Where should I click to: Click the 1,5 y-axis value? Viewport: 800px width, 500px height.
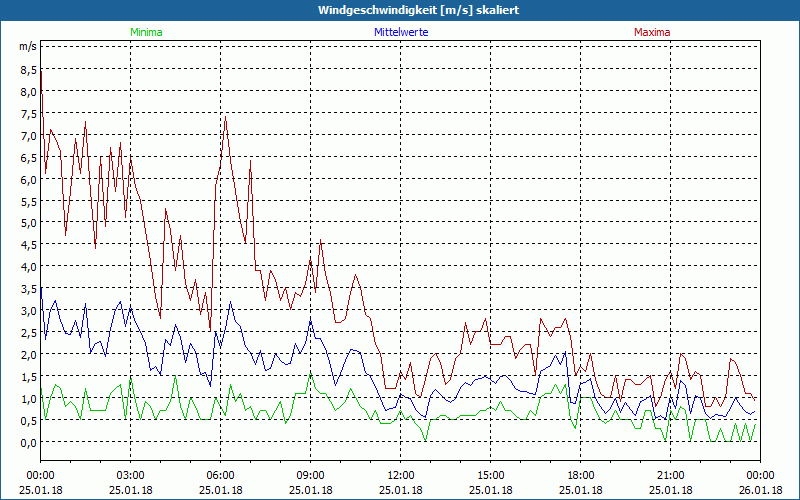29,377
